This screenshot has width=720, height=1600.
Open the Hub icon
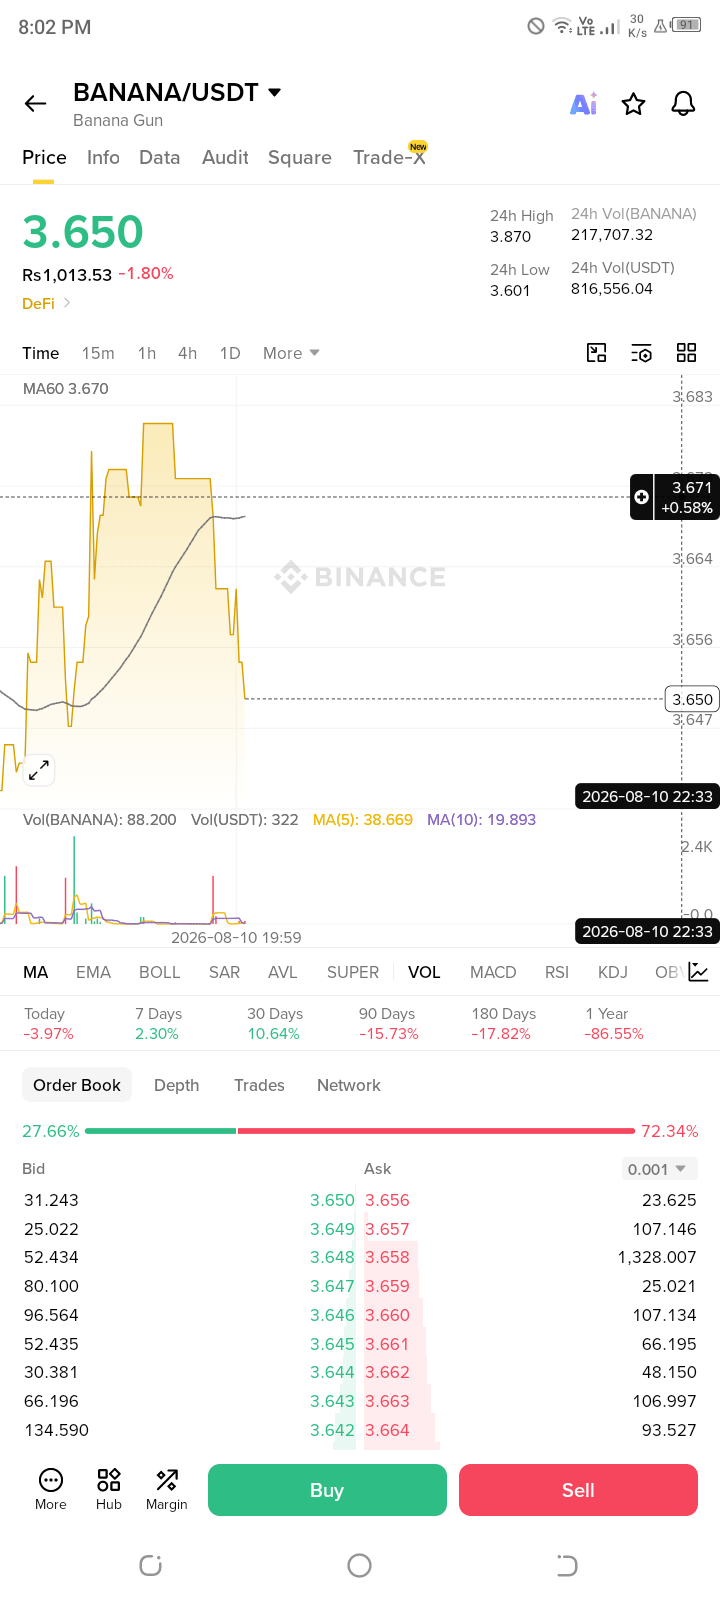(x=109, y=1489)
